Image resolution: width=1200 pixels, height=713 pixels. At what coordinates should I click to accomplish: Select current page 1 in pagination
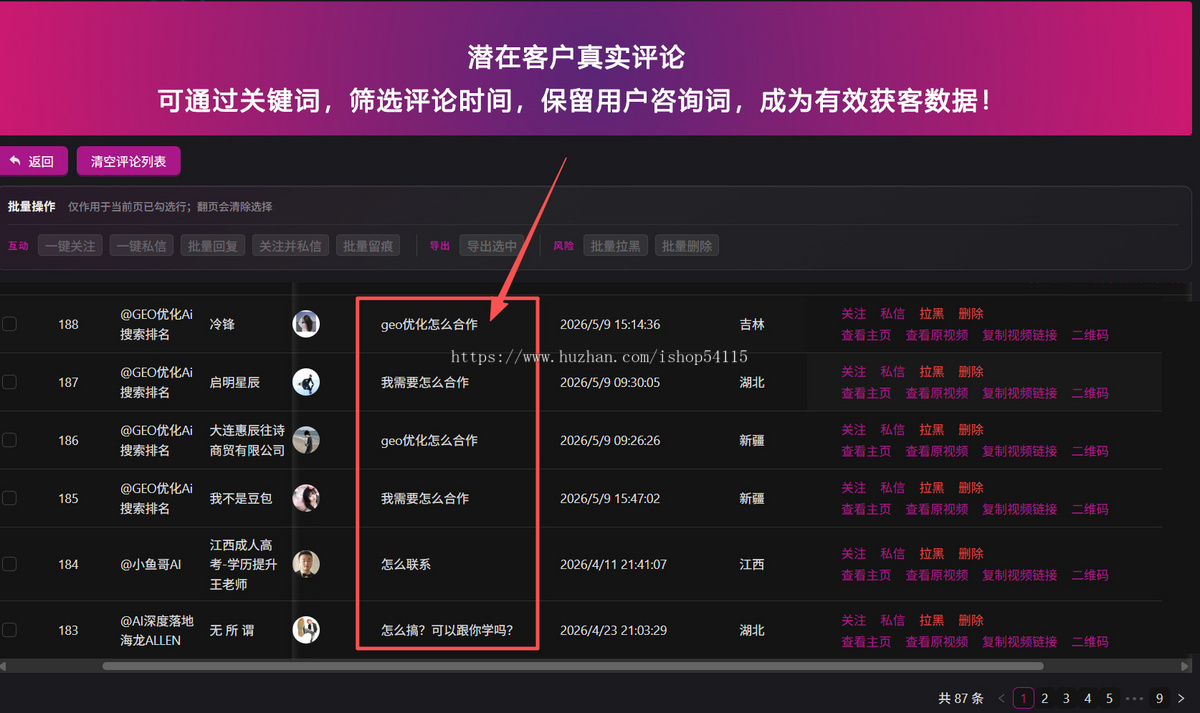(x=1024, y=698)
